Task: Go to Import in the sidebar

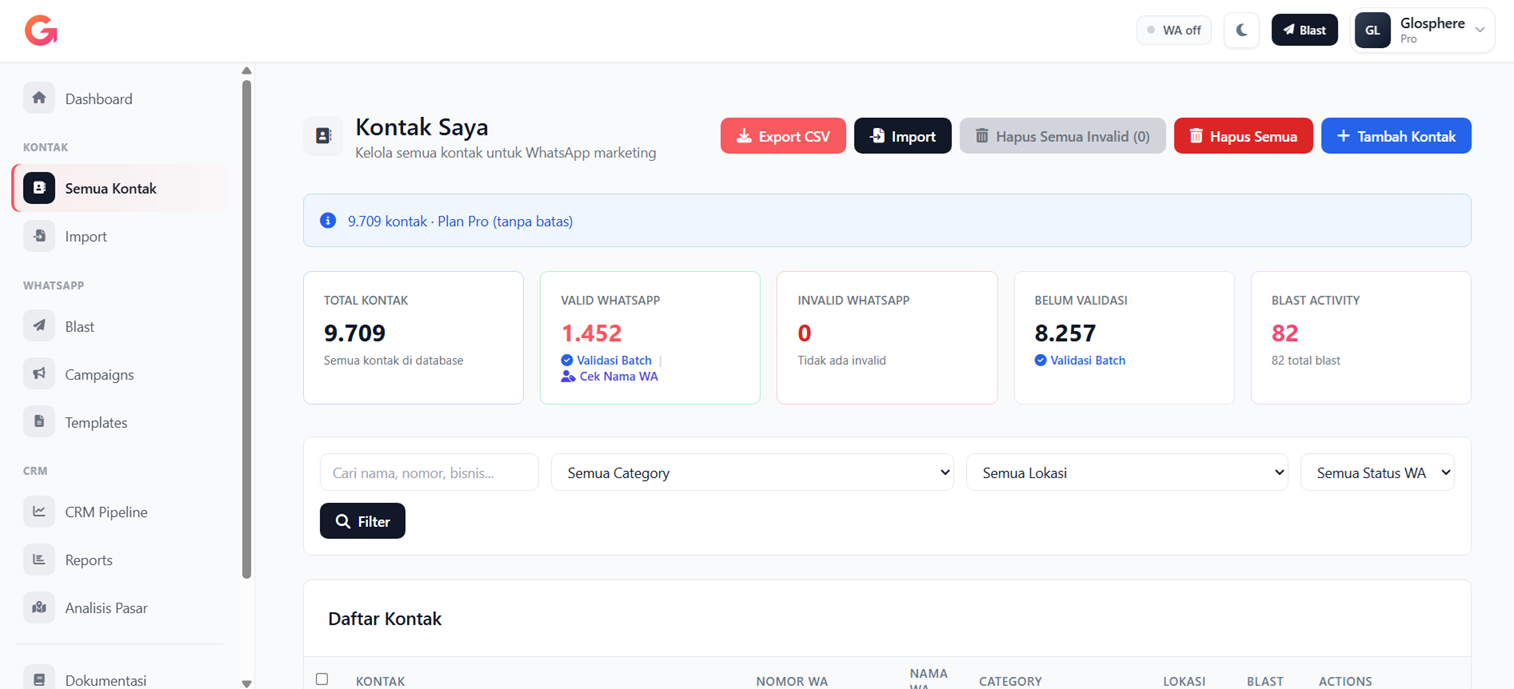Action: (x=118, y=236)
